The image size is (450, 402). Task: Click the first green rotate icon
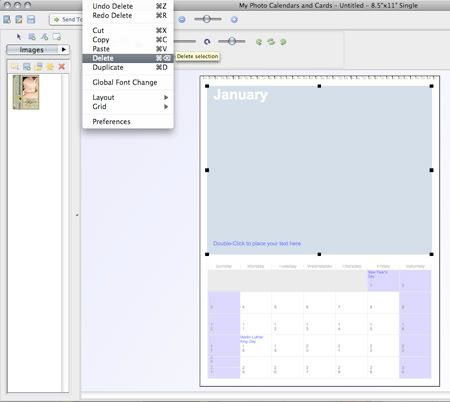(259, 42)
